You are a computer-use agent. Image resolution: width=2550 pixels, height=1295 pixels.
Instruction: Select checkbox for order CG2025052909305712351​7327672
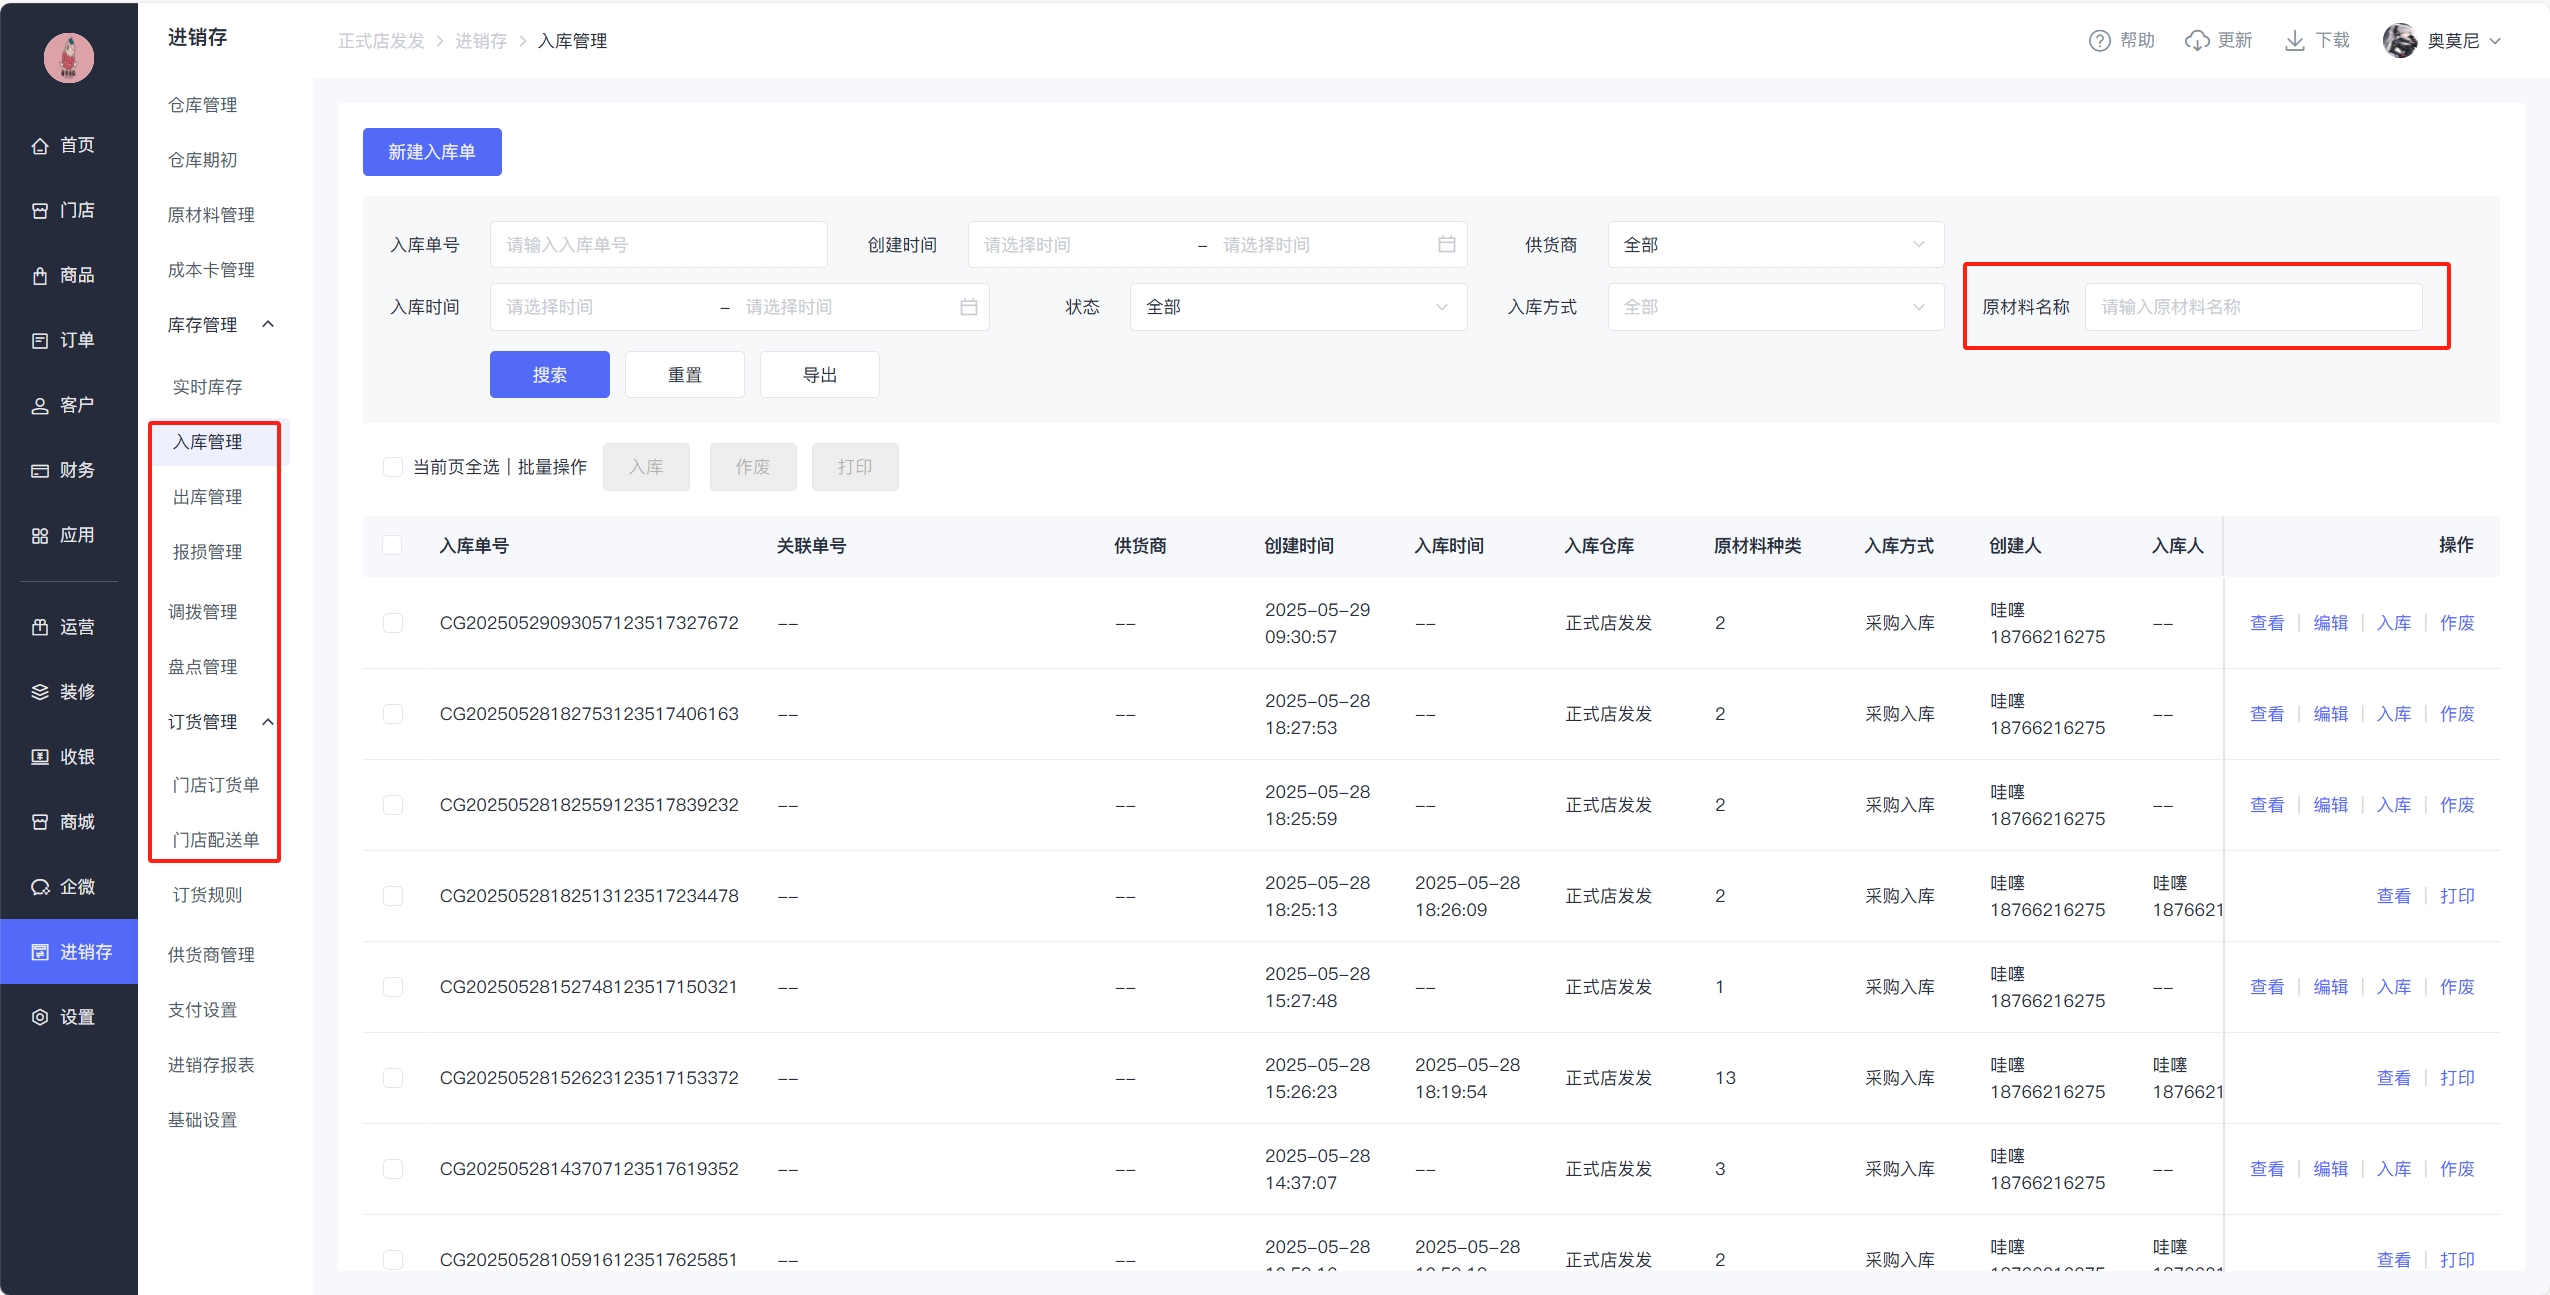(393, 623)
